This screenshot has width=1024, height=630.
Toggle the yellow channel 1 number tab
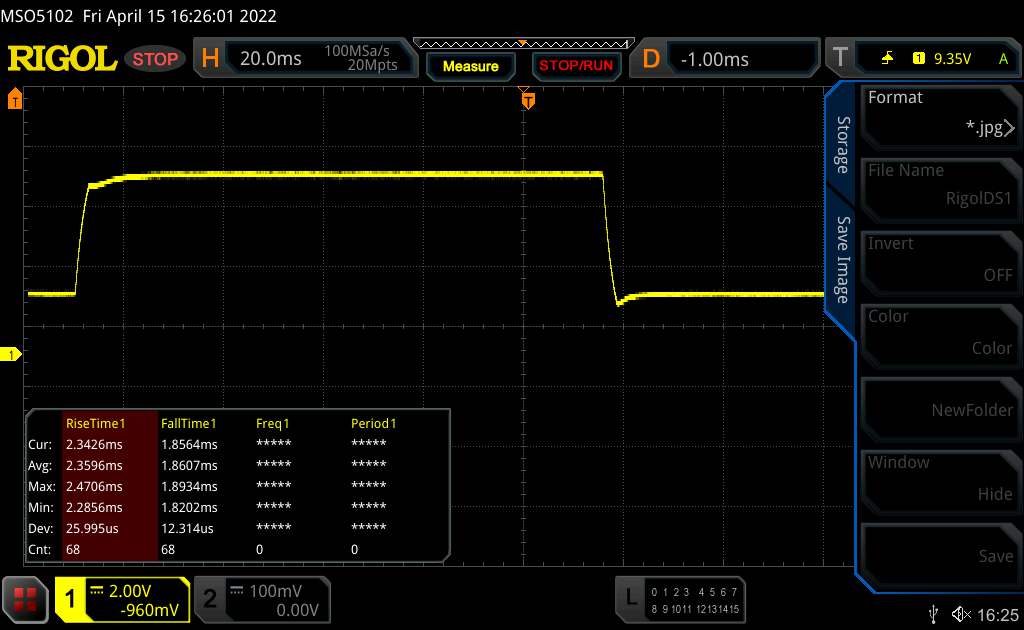(x=71, y=599)
